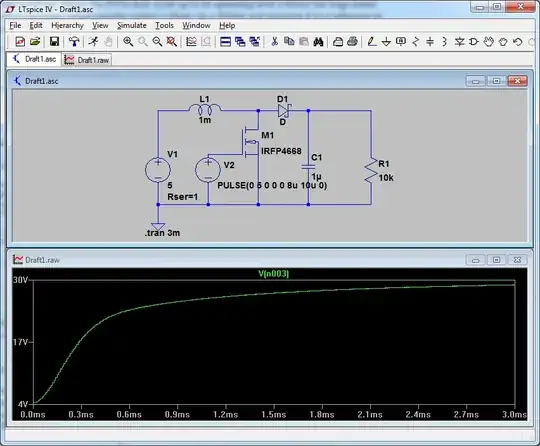
Task: Tile windows horizontally icon
Action: point(225,42)
